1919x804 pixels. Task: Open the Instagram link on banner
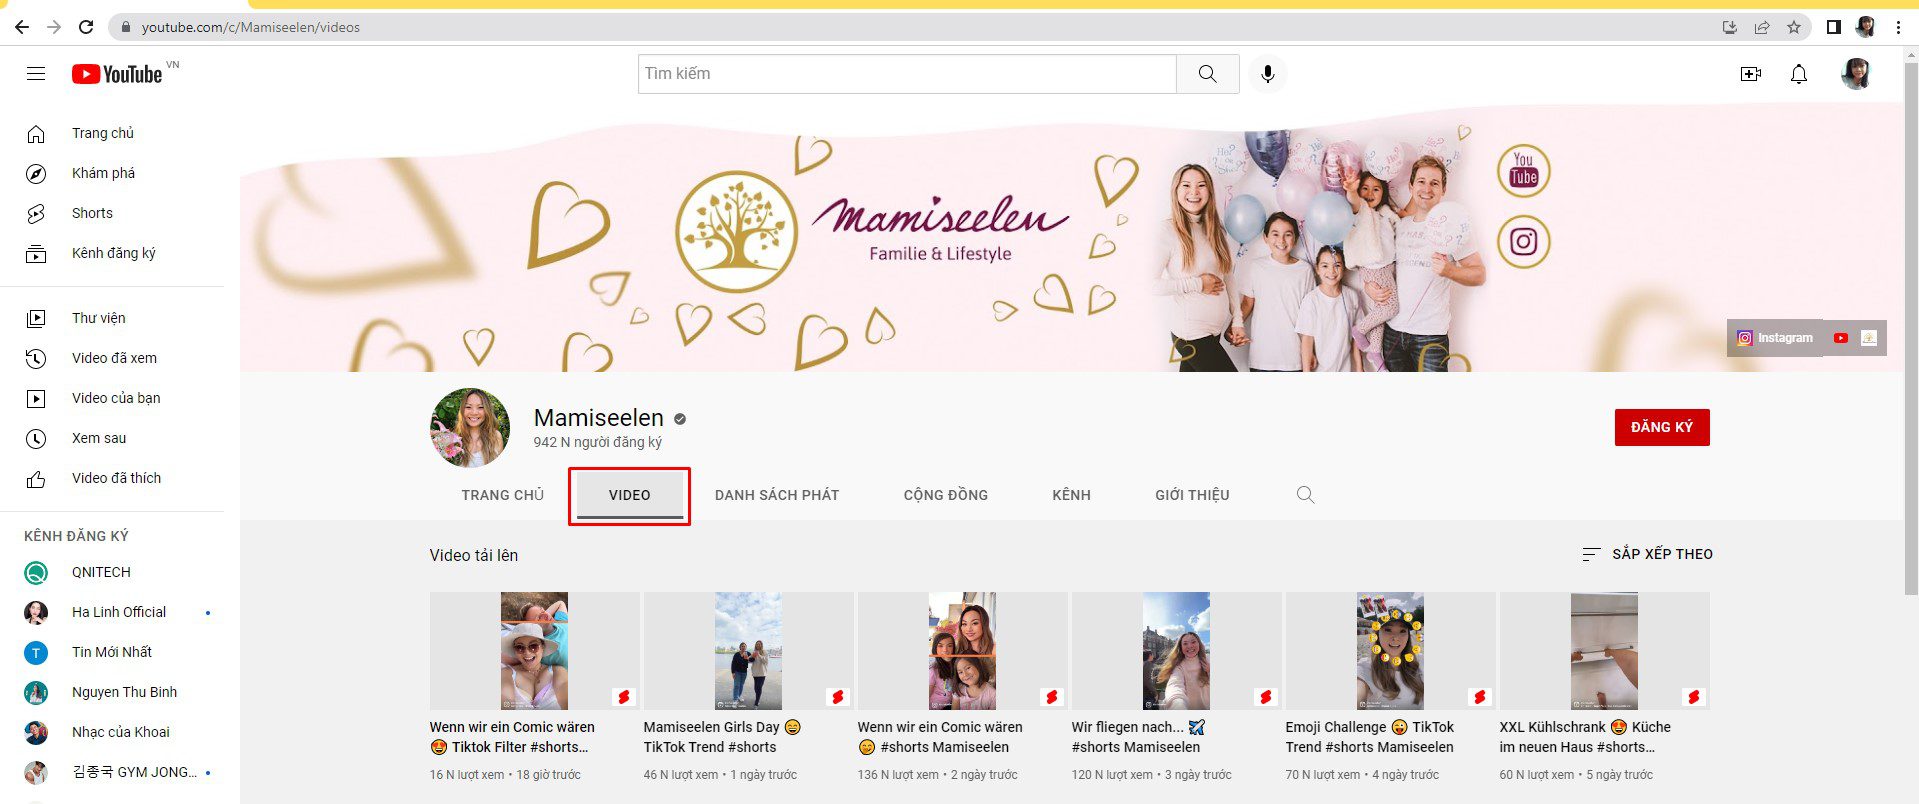click(x=1775, y=338)
